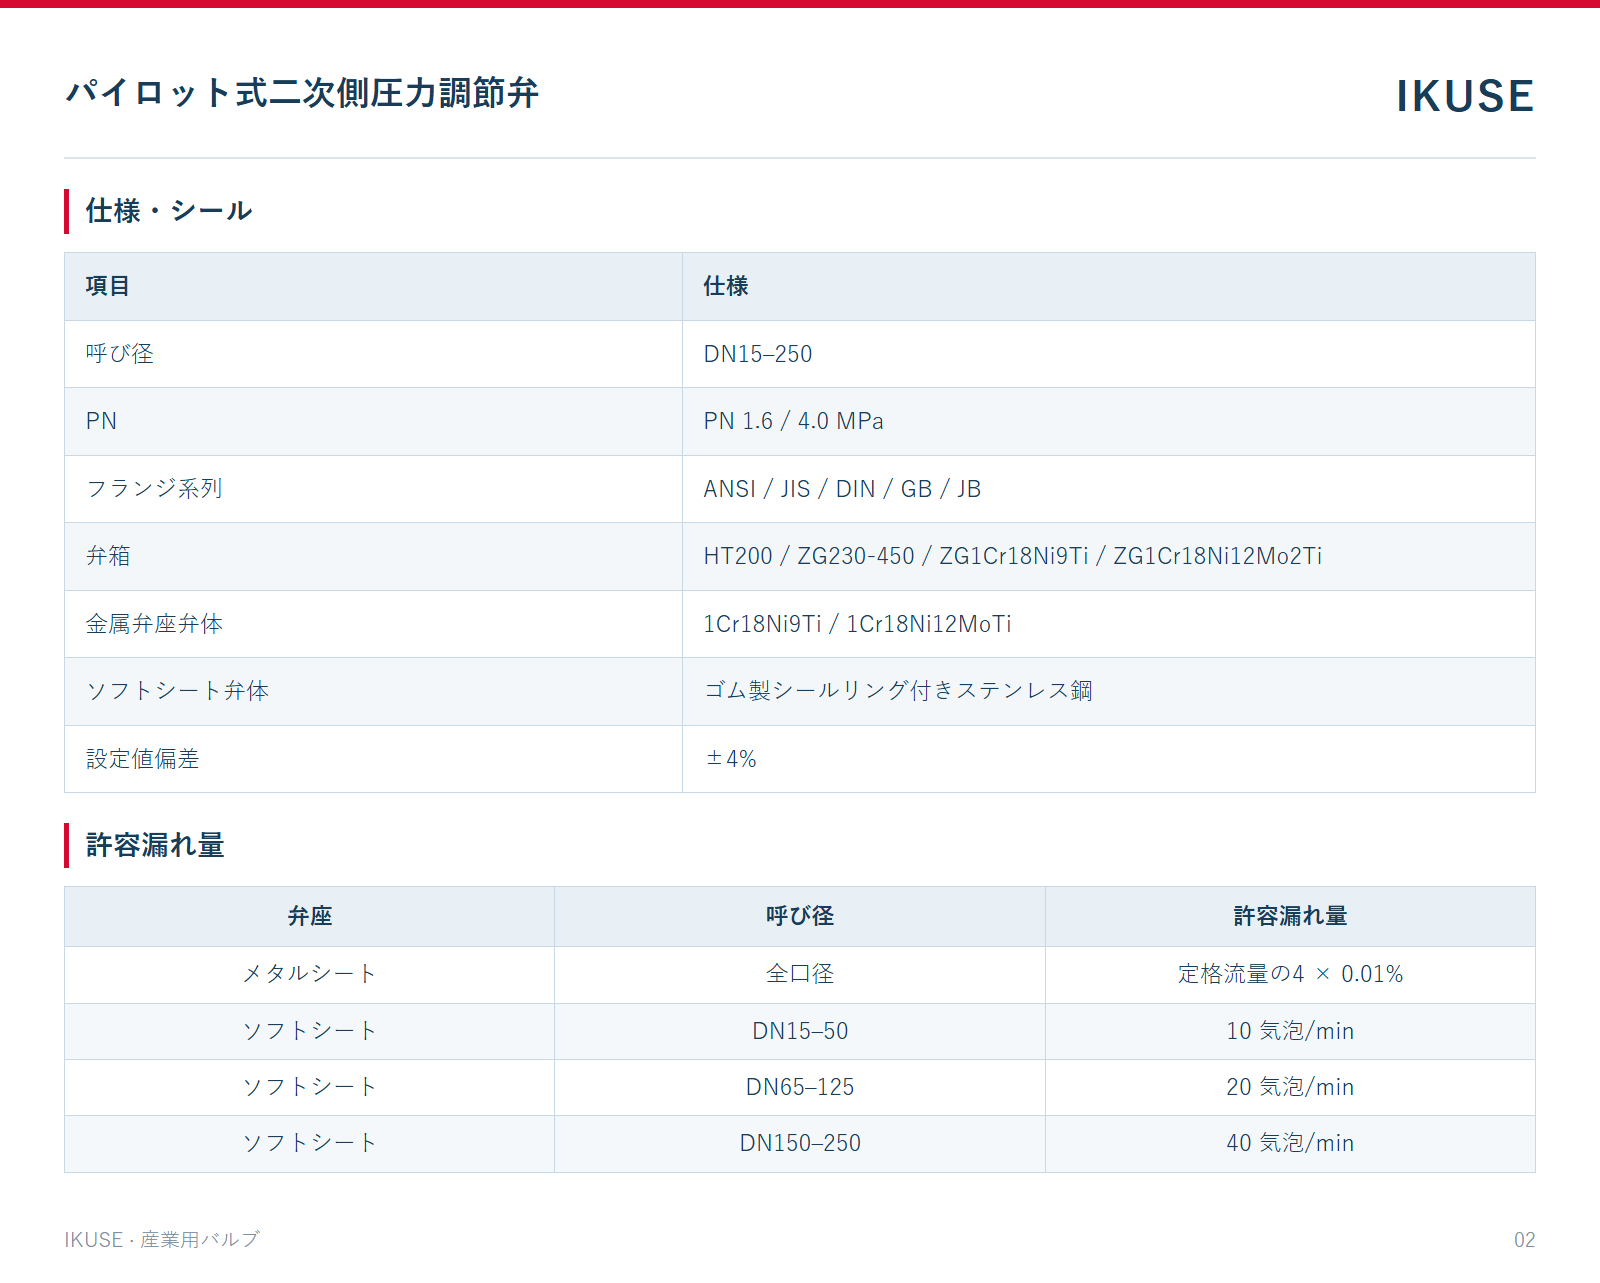Screen dimensions: 1600x1283
Task: Click the ソフトシート cell in the DN15–50 row
Action: point(310,1031)
